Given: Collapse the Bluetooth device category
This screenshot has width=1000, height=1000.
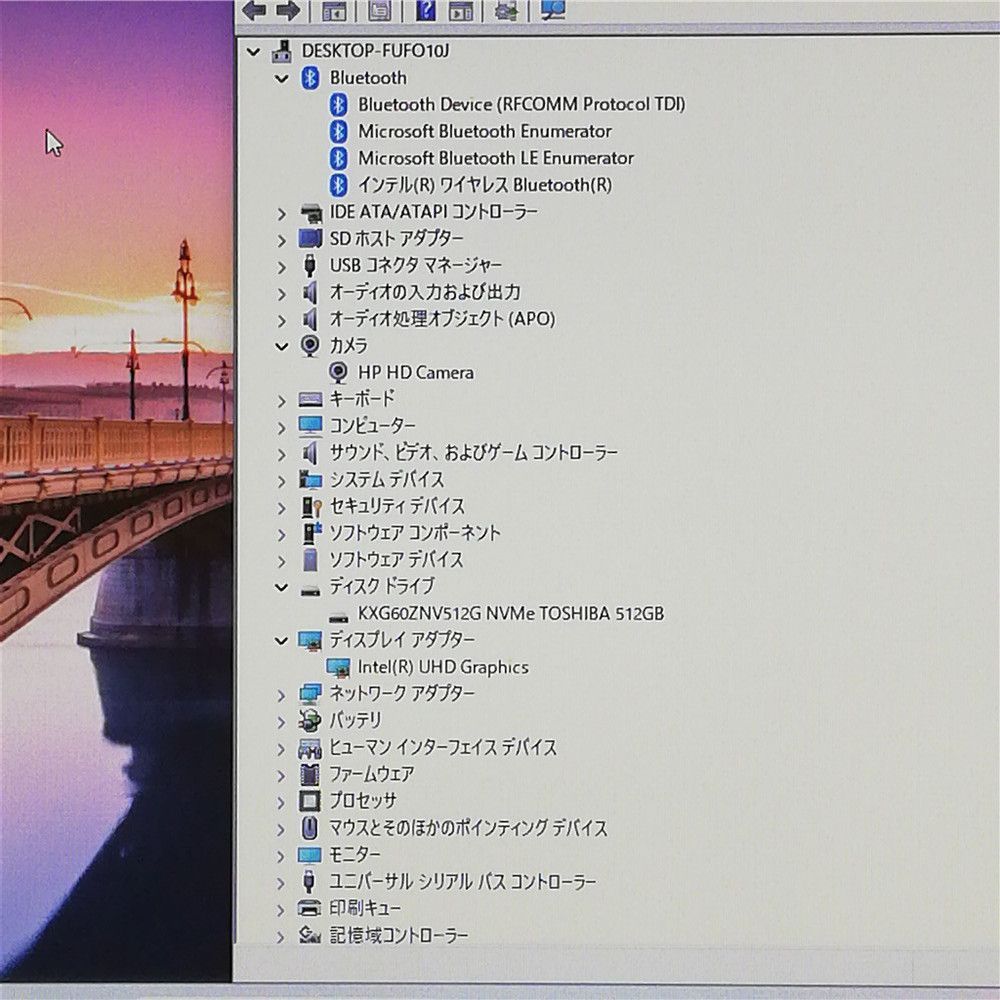Looking at the screenshot, I should (282, 78).
